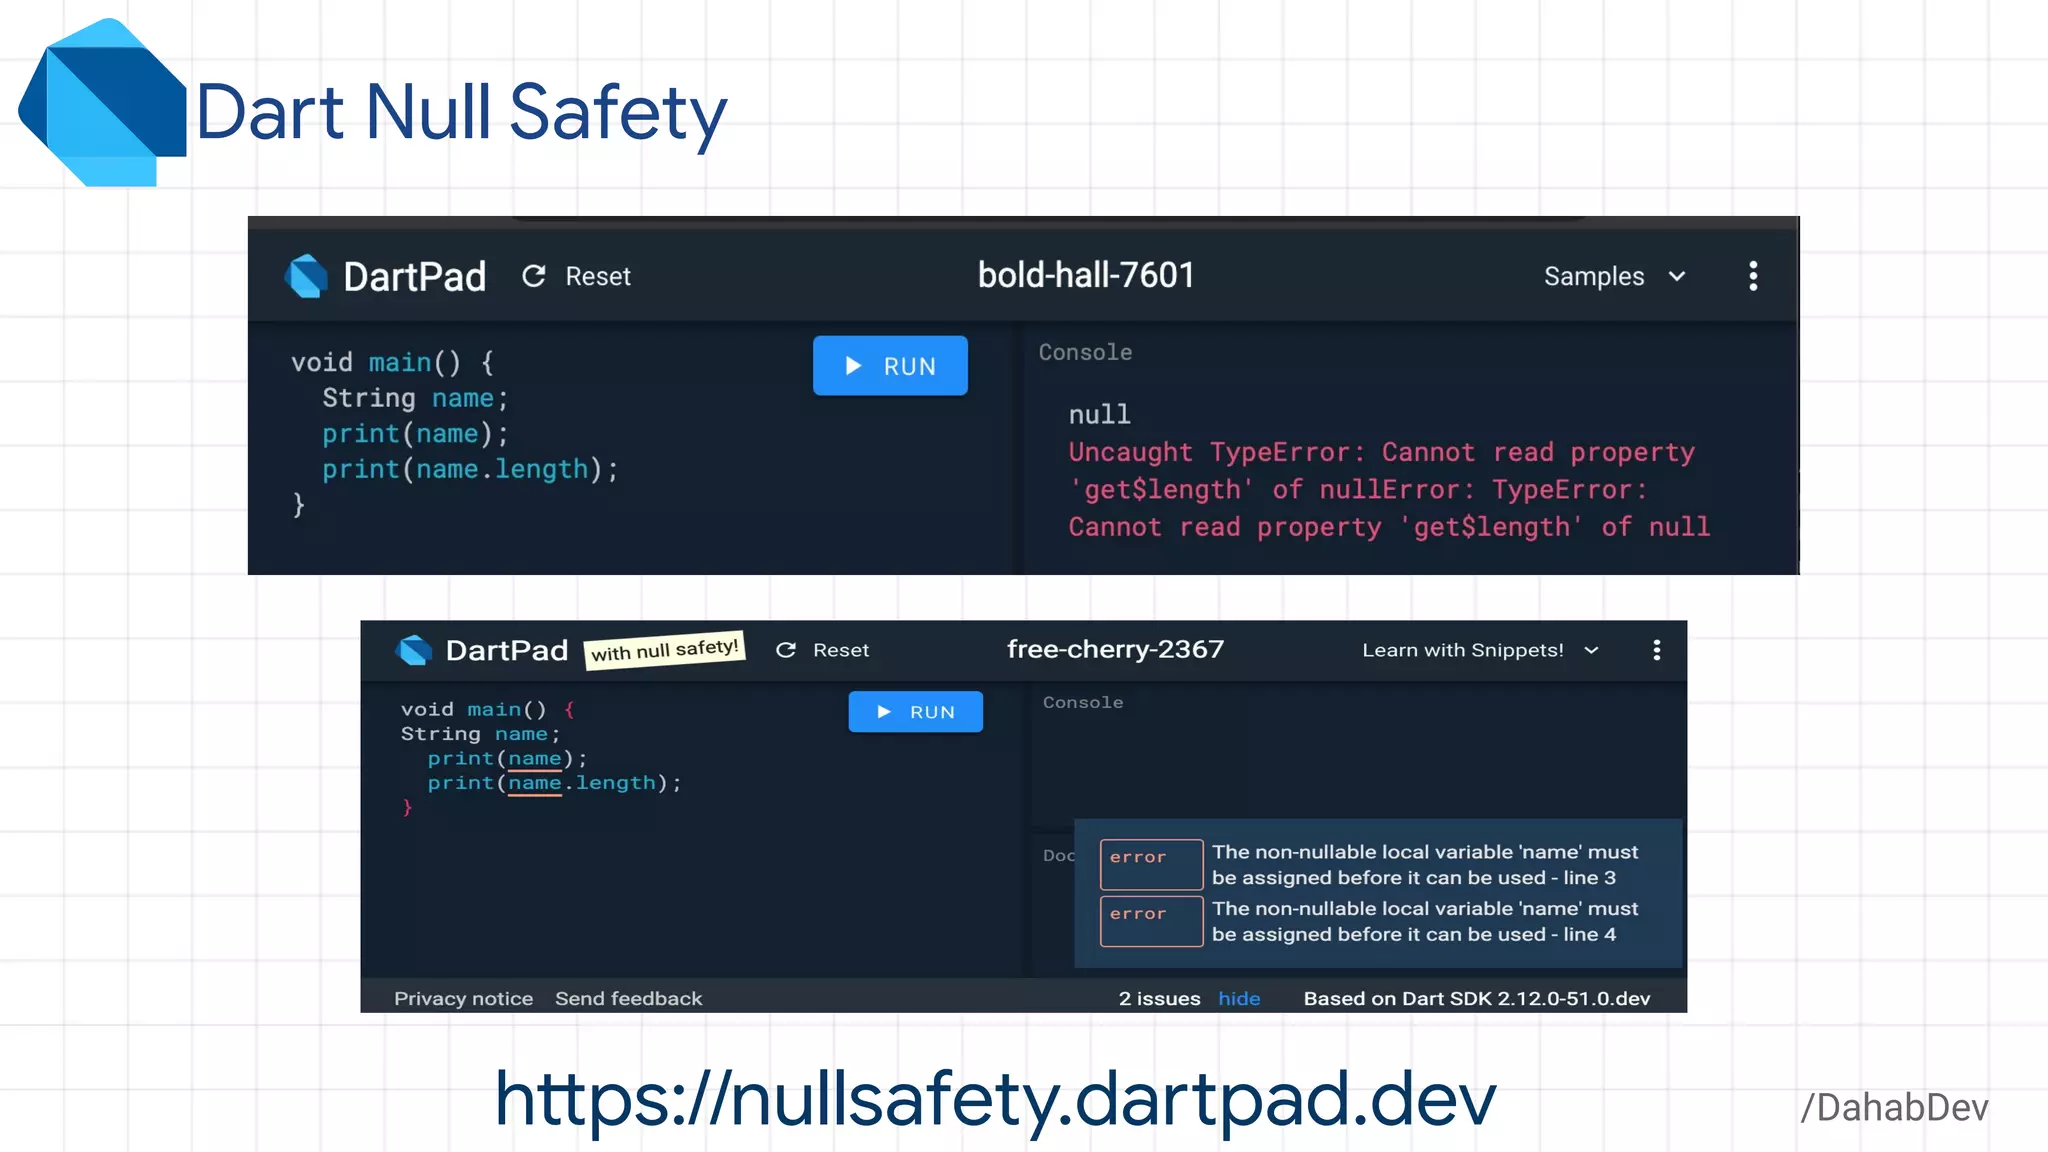Click the Reset refresh icon in null safety DartPad

[x=786, y=650]
